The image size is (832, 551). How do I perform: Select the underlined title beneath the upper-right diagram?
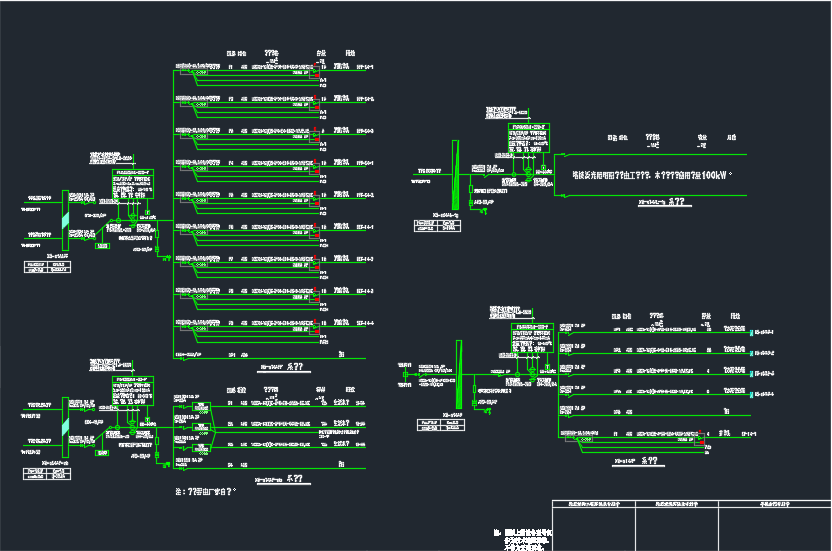coord(662,202)
